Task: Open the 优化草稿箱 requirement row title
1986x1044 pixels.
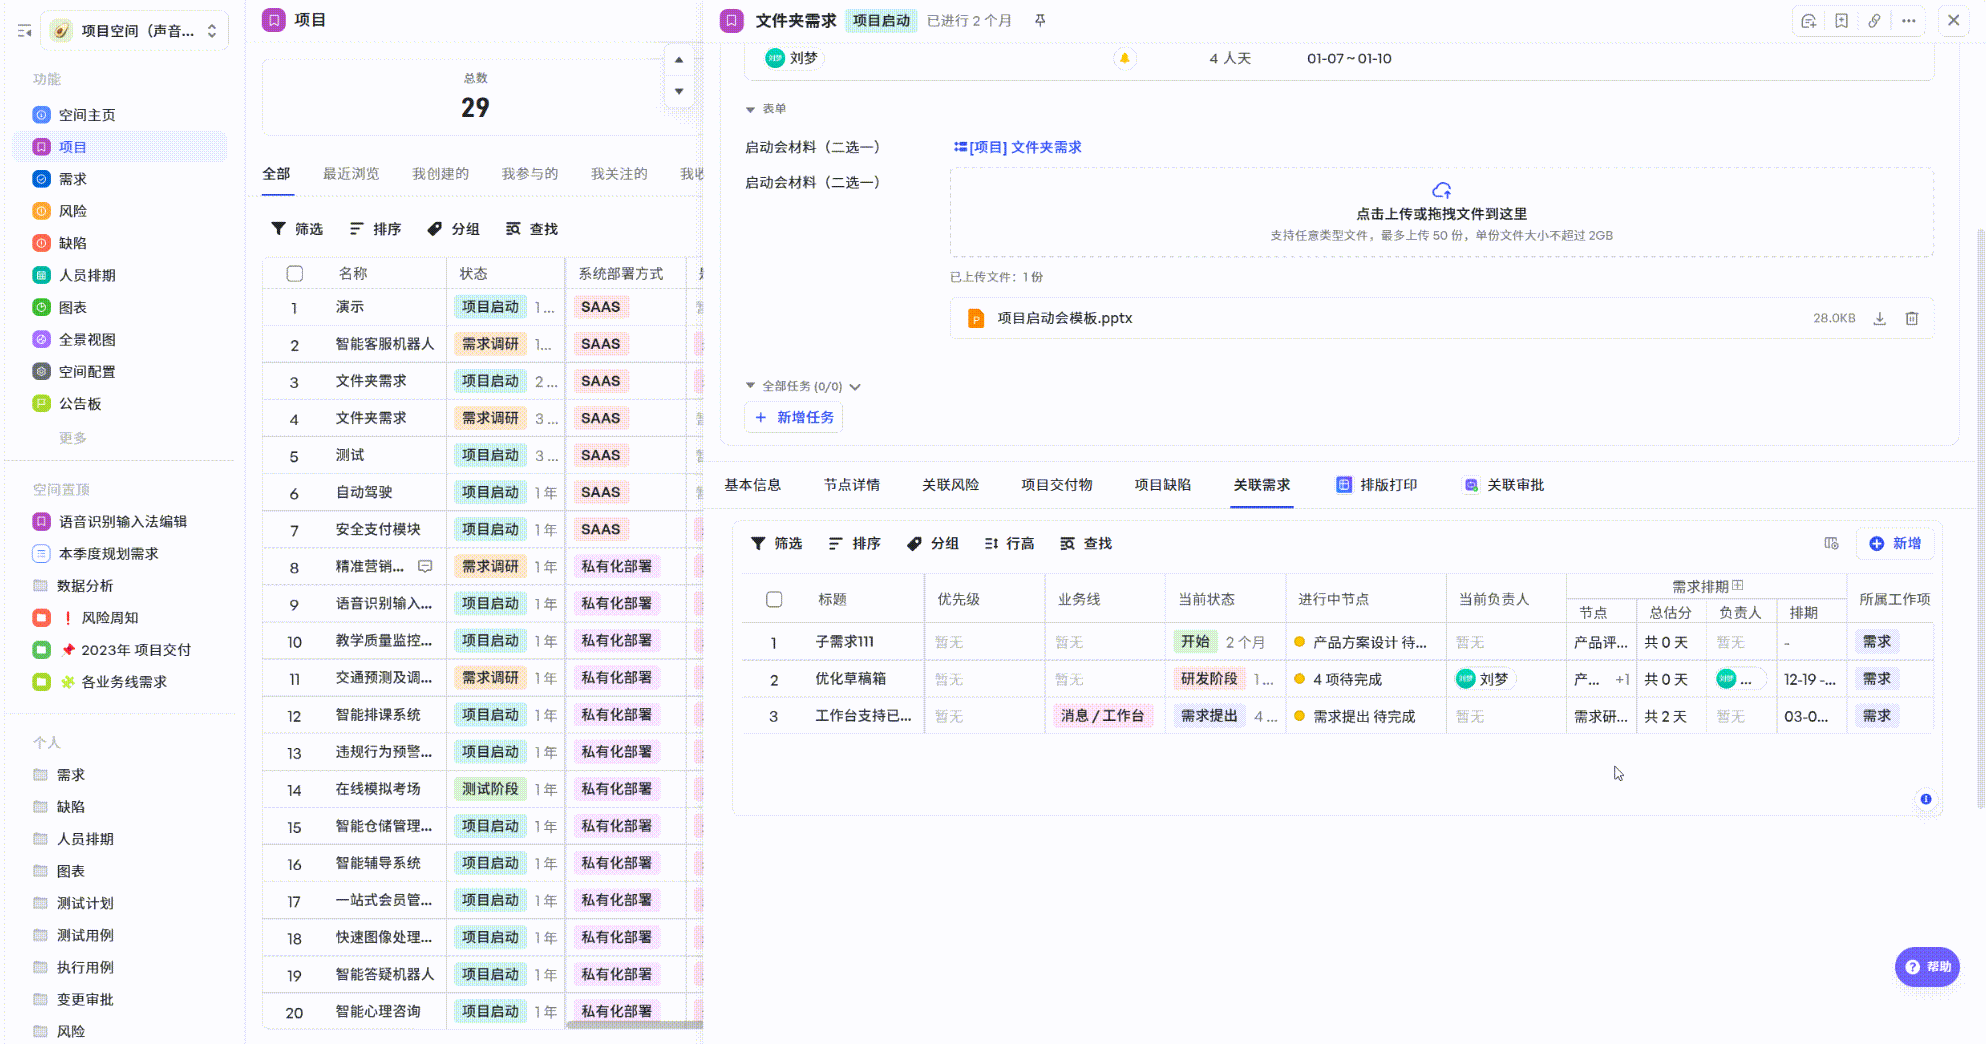Action: click(851, 678)
